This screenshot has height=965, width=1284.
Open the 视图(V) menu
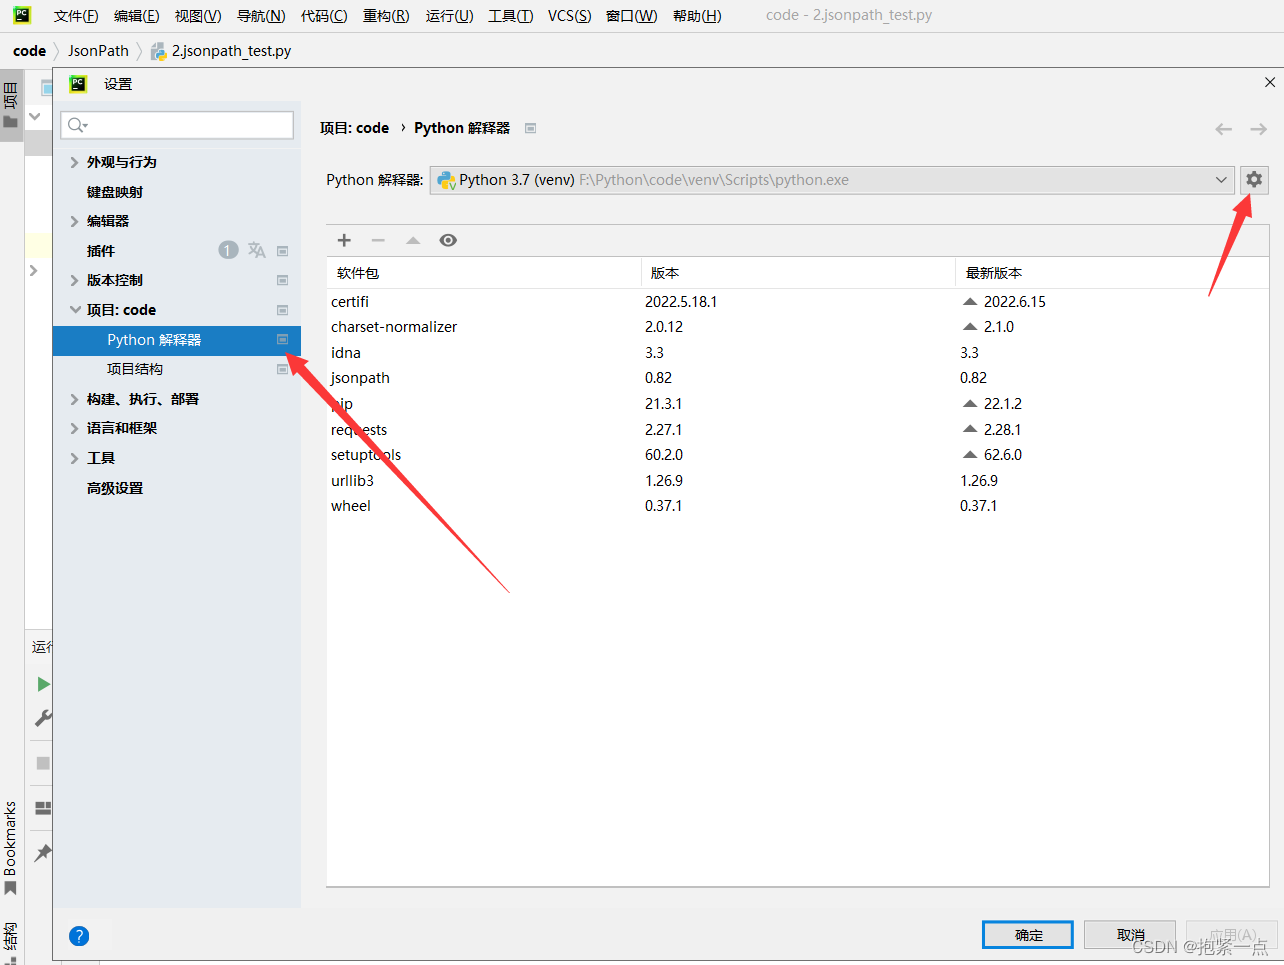click(x=198, y=16)
